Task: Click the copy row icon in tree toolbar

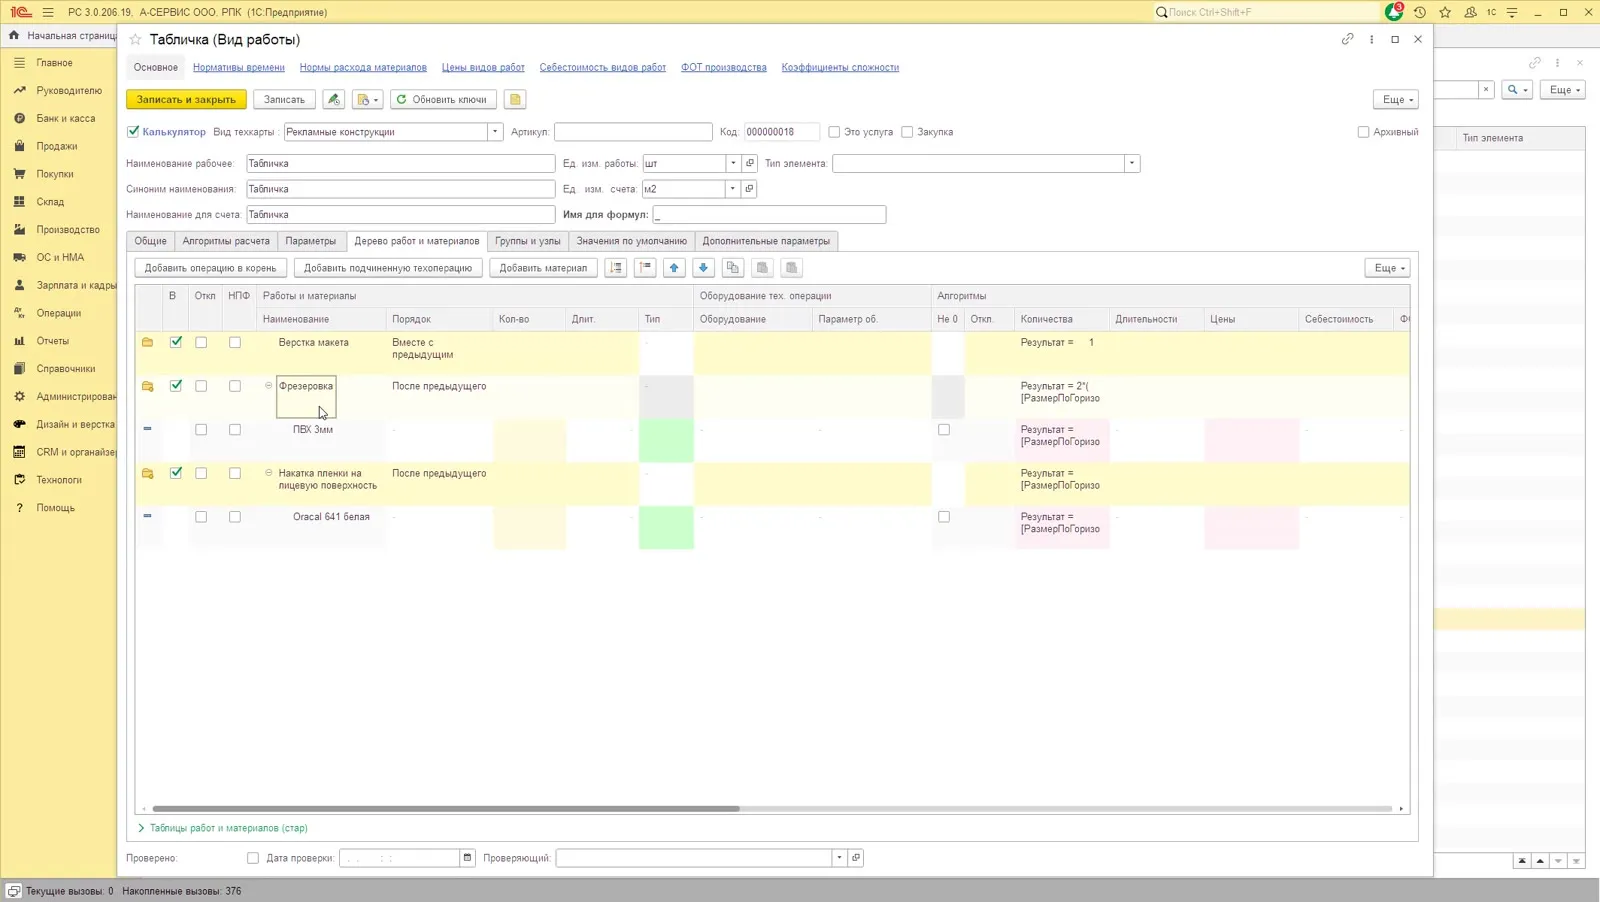Action: (x=733, y=268)
